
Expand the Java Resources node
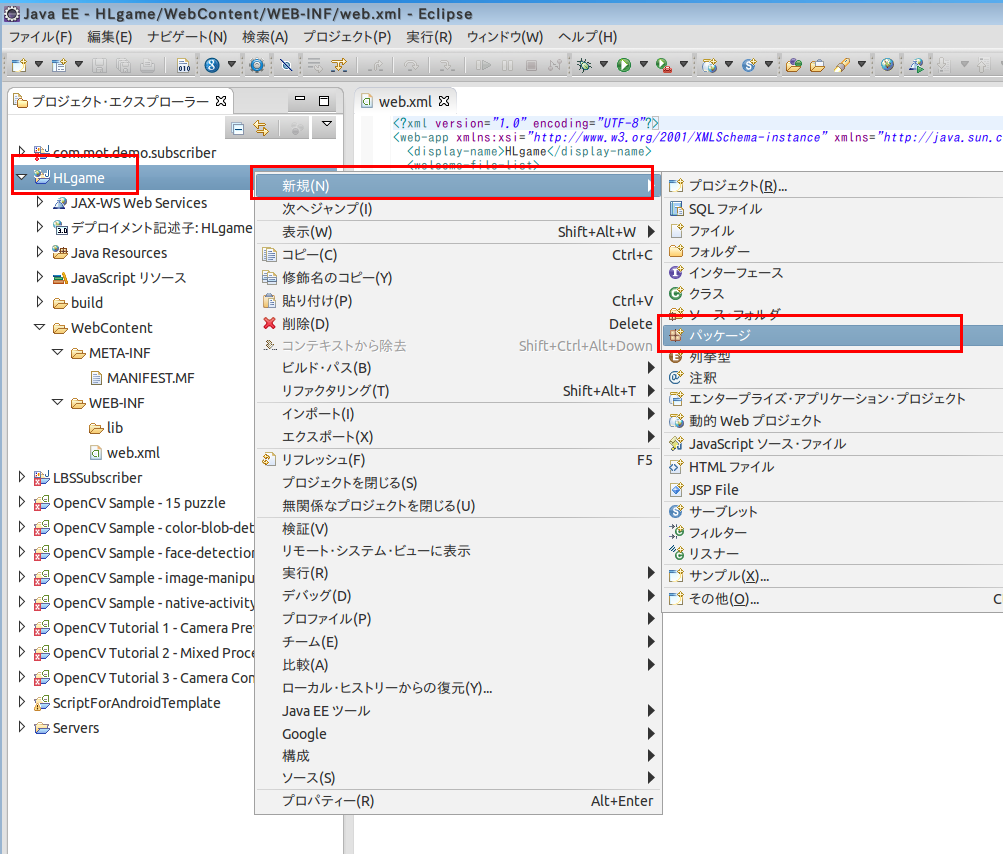pyautogui.click(x=40, y=252)
